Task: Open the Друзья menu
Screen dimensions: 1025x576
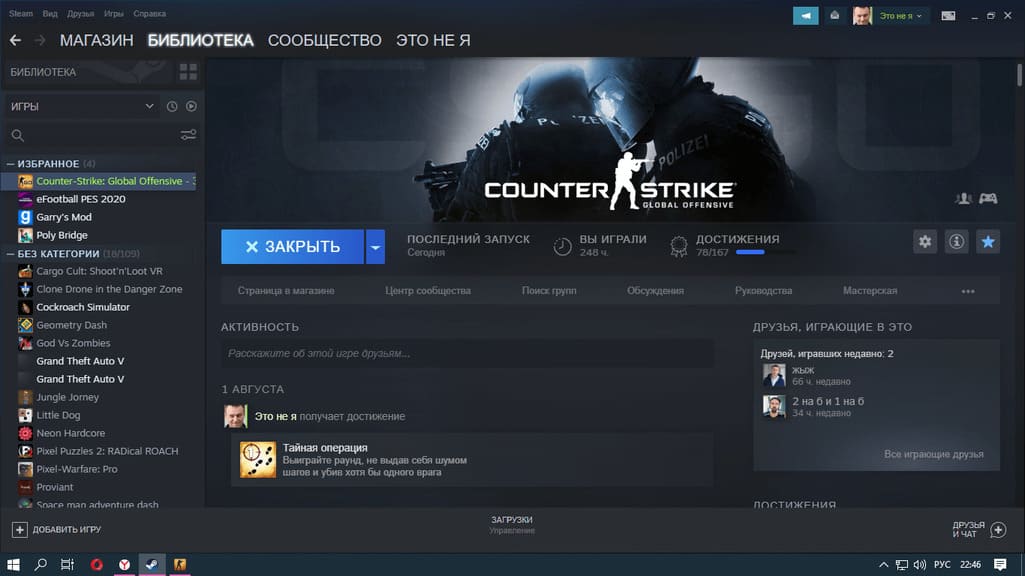Action: [80, 13]
